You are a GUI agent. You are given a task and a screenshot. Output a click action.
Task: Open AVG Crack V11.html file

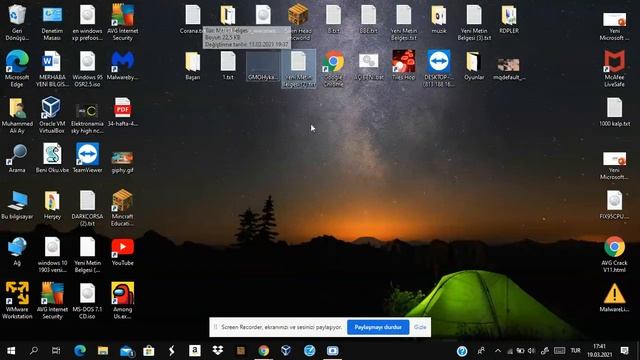click(614, 254)
